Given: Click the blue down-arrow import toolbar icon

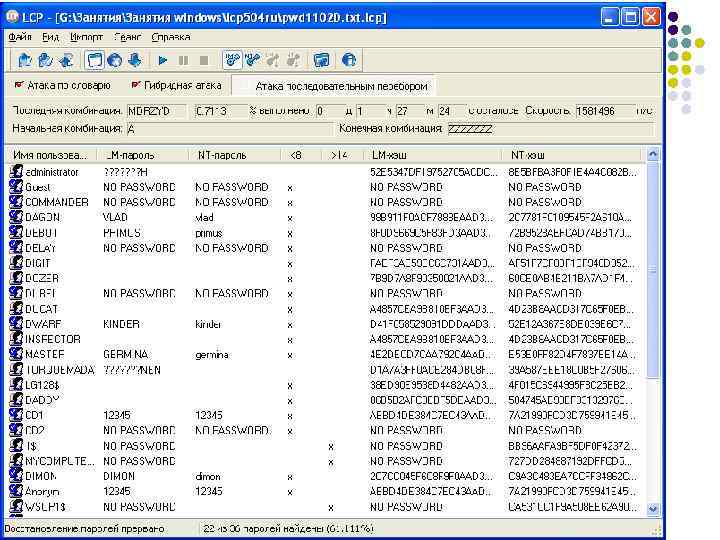Looking at the screenshot, I should (x=134, y=61).
